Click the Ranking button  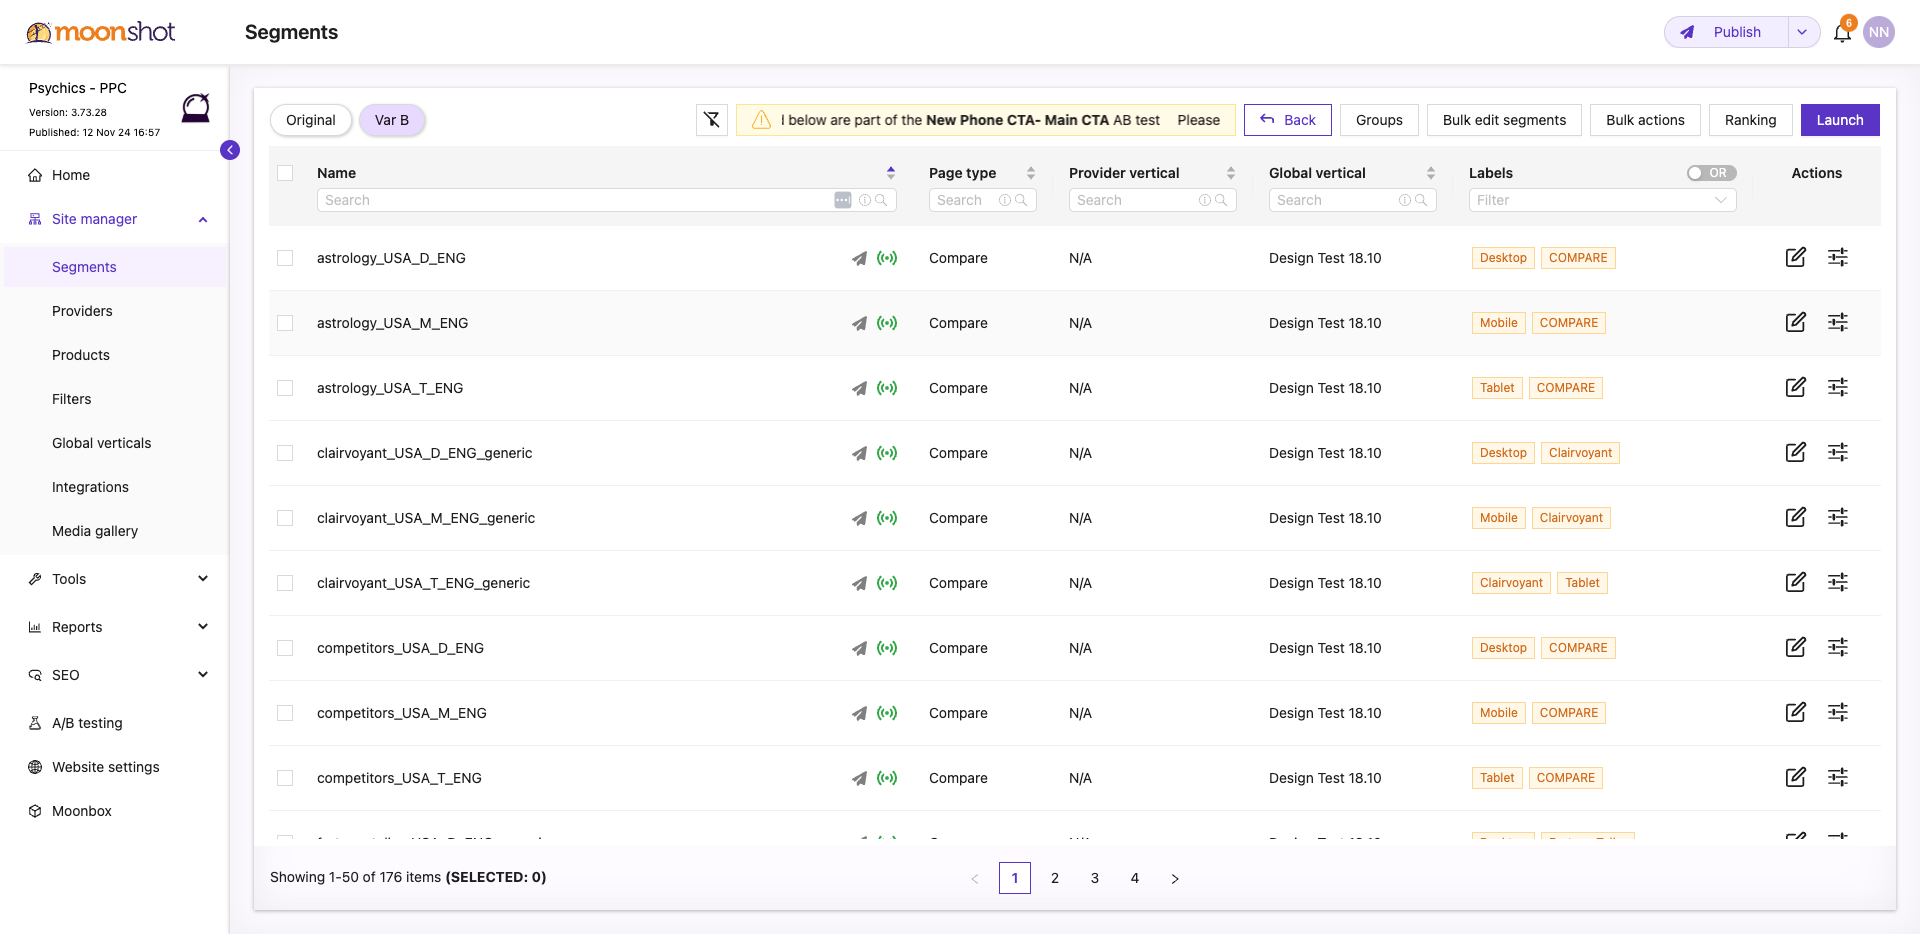click(x=1750, y=120)
